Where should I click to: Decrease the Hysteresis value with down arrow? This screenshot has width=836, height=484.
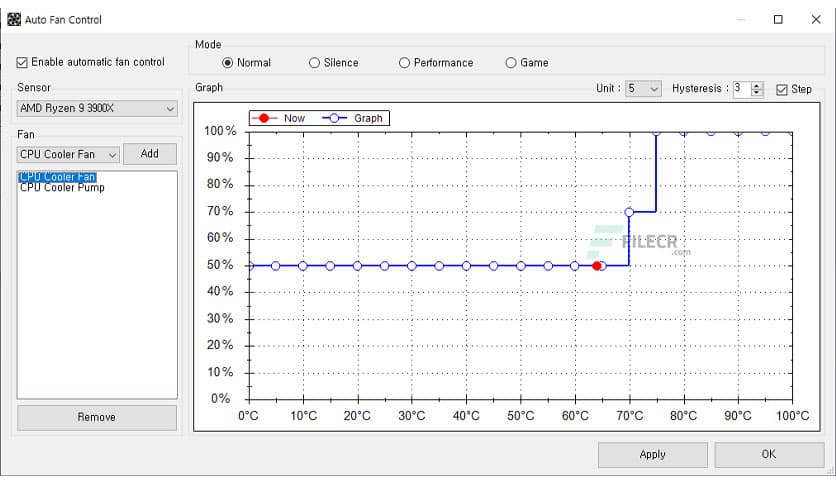[x=757, y=93]
